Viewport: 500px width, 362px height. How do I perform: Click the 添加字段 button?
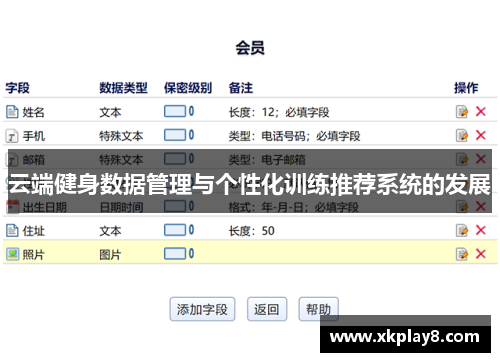click(202, 309)
